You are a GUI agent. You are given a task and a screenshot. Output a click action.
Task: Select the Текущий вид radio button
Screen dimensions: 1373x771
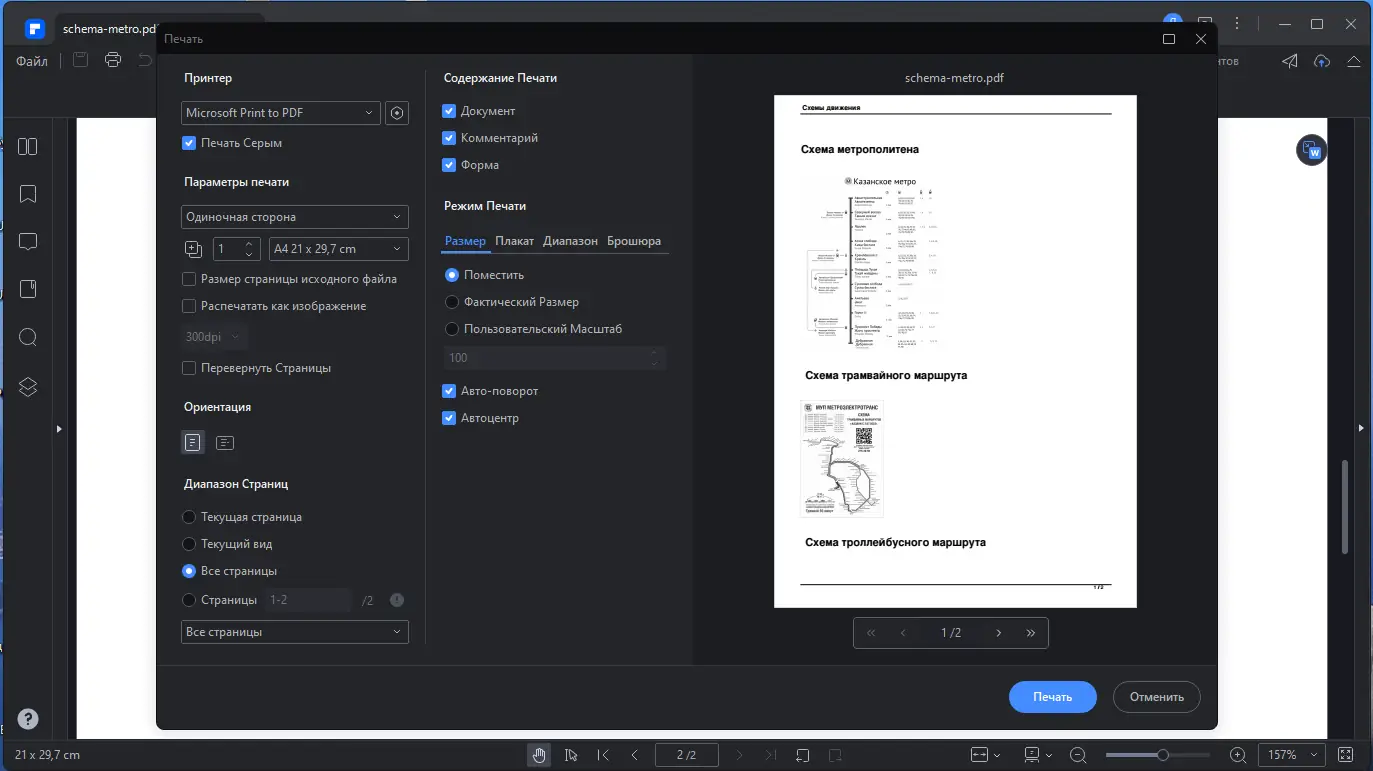coord(189,544)
